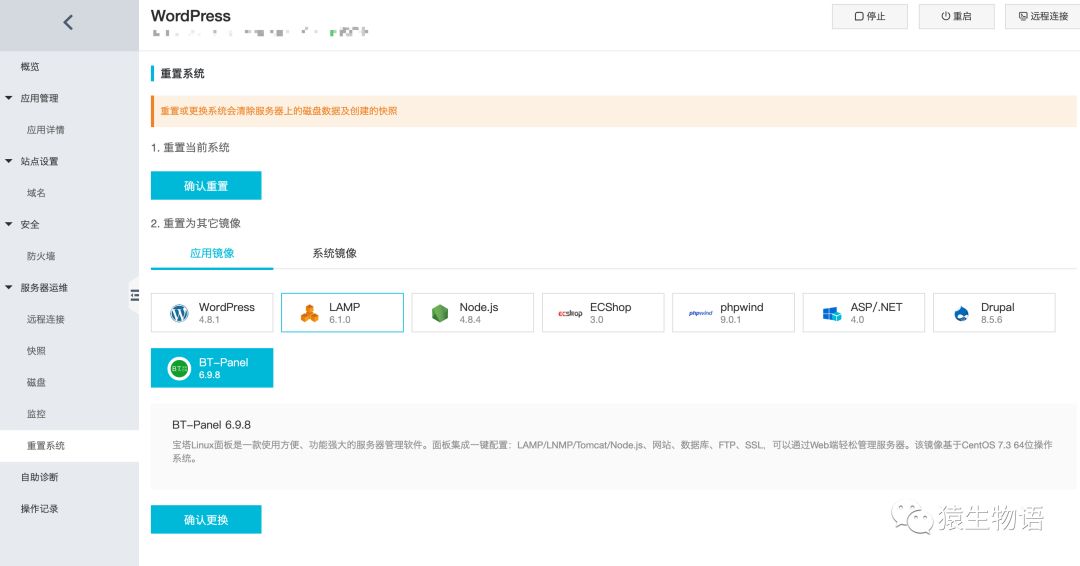Click the WordPress page title text
This screenshot has width=1080, height=566.
click(191, 16)
